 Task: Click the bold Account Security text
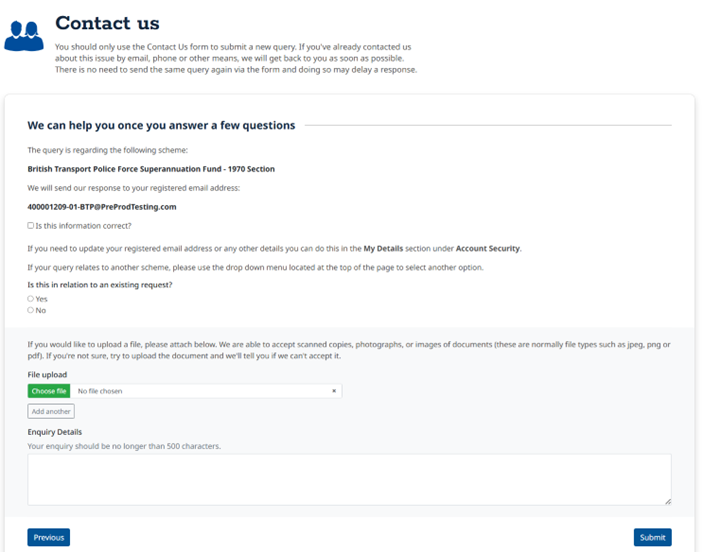(488, 248)
